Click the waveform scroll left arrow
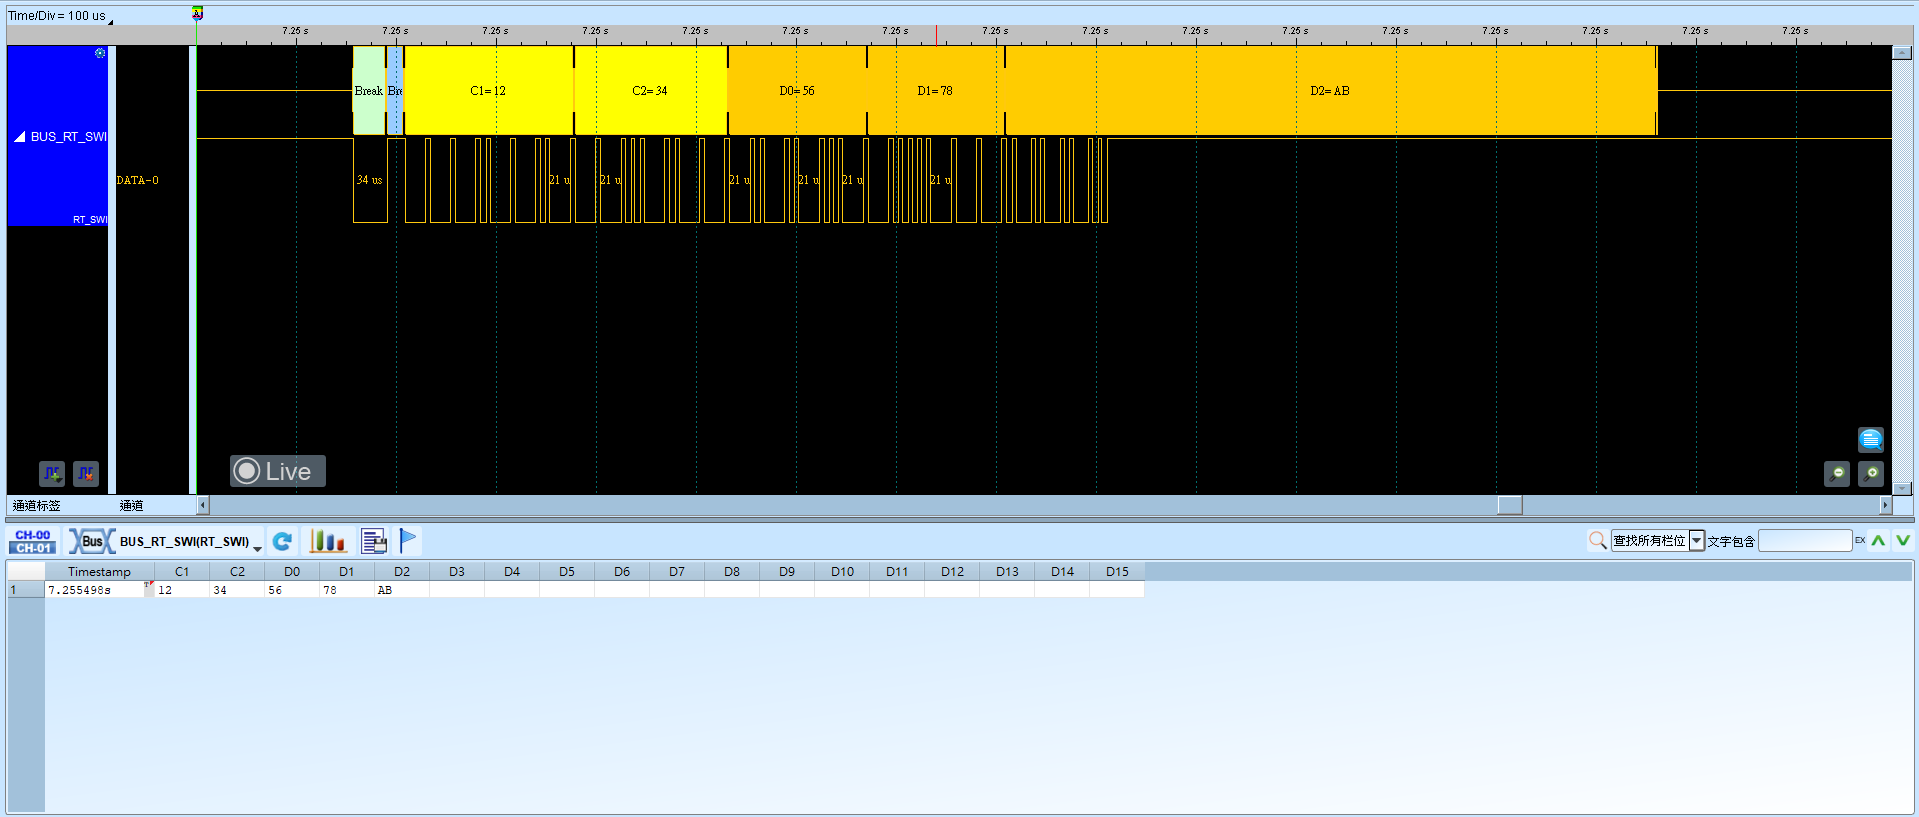The width and height of the screenshot is (1919, 817). [203, 505]
